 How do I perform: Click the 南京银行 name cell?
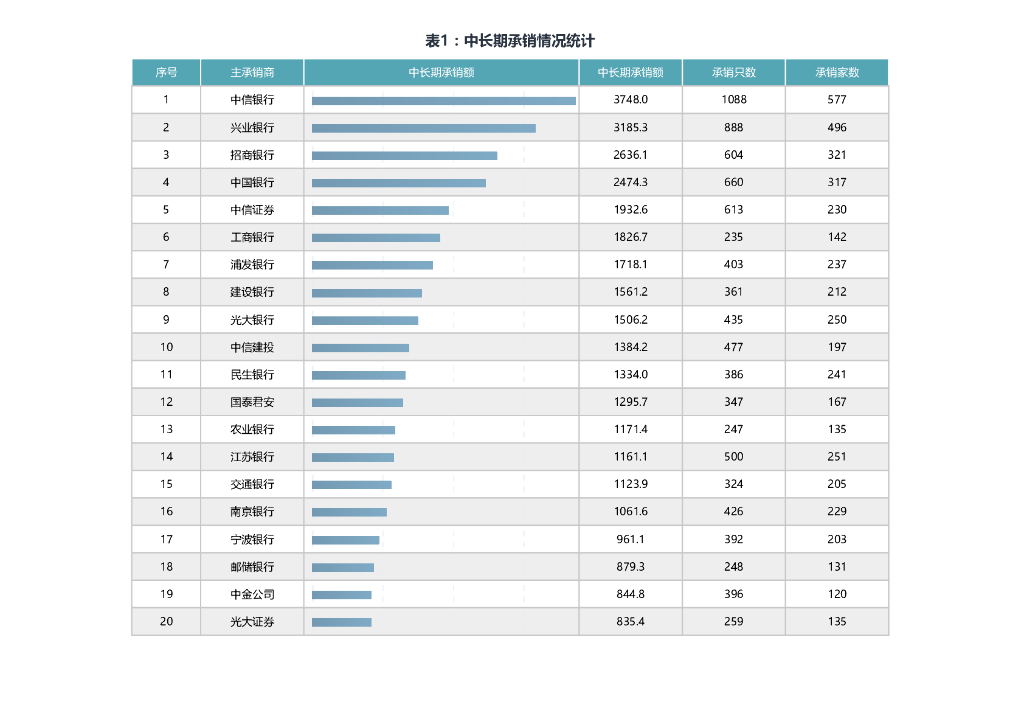point(252,512)
